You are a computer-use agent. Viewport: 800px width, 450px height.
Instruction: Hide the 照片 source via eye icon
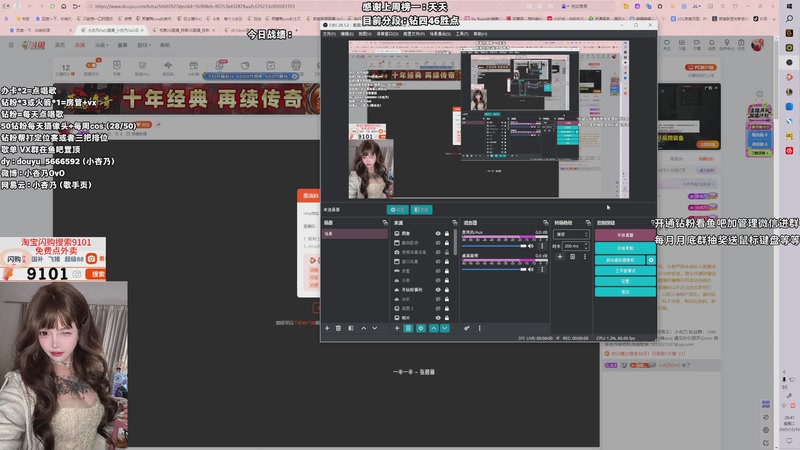click(438, 317)
